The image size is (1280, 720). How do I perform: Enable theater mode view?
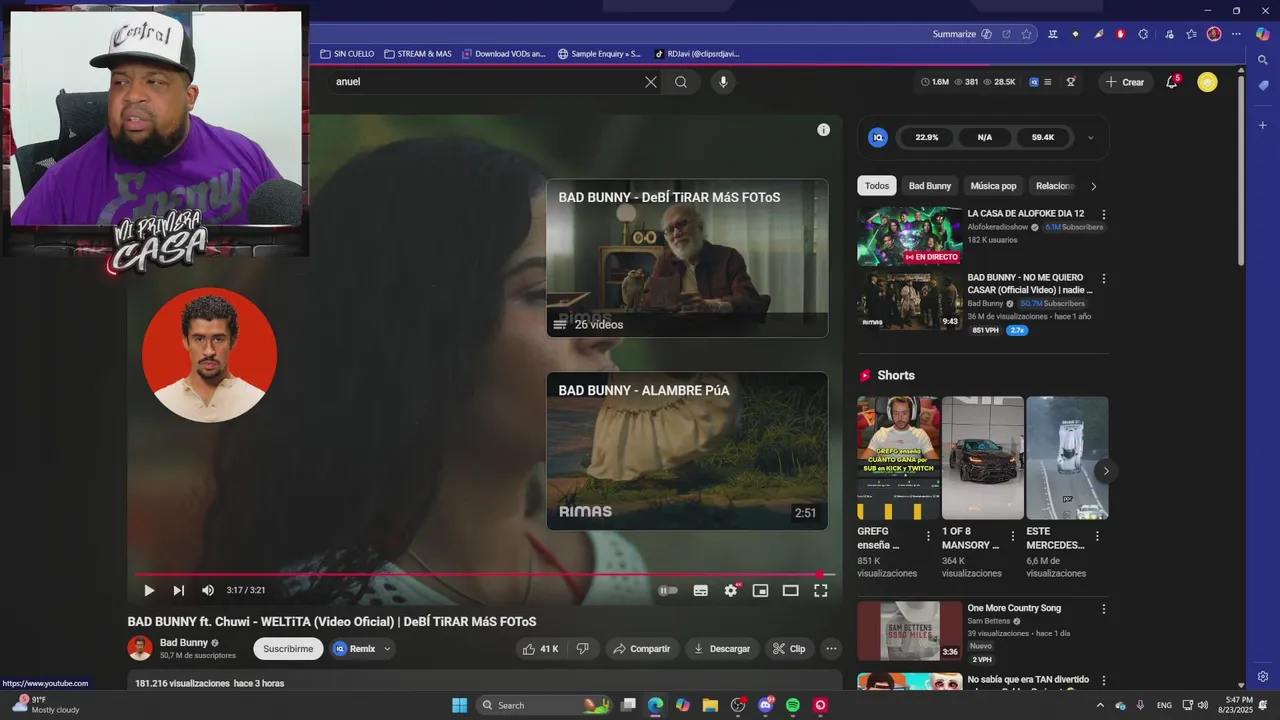pyautogui.click(x=790, y=590)
